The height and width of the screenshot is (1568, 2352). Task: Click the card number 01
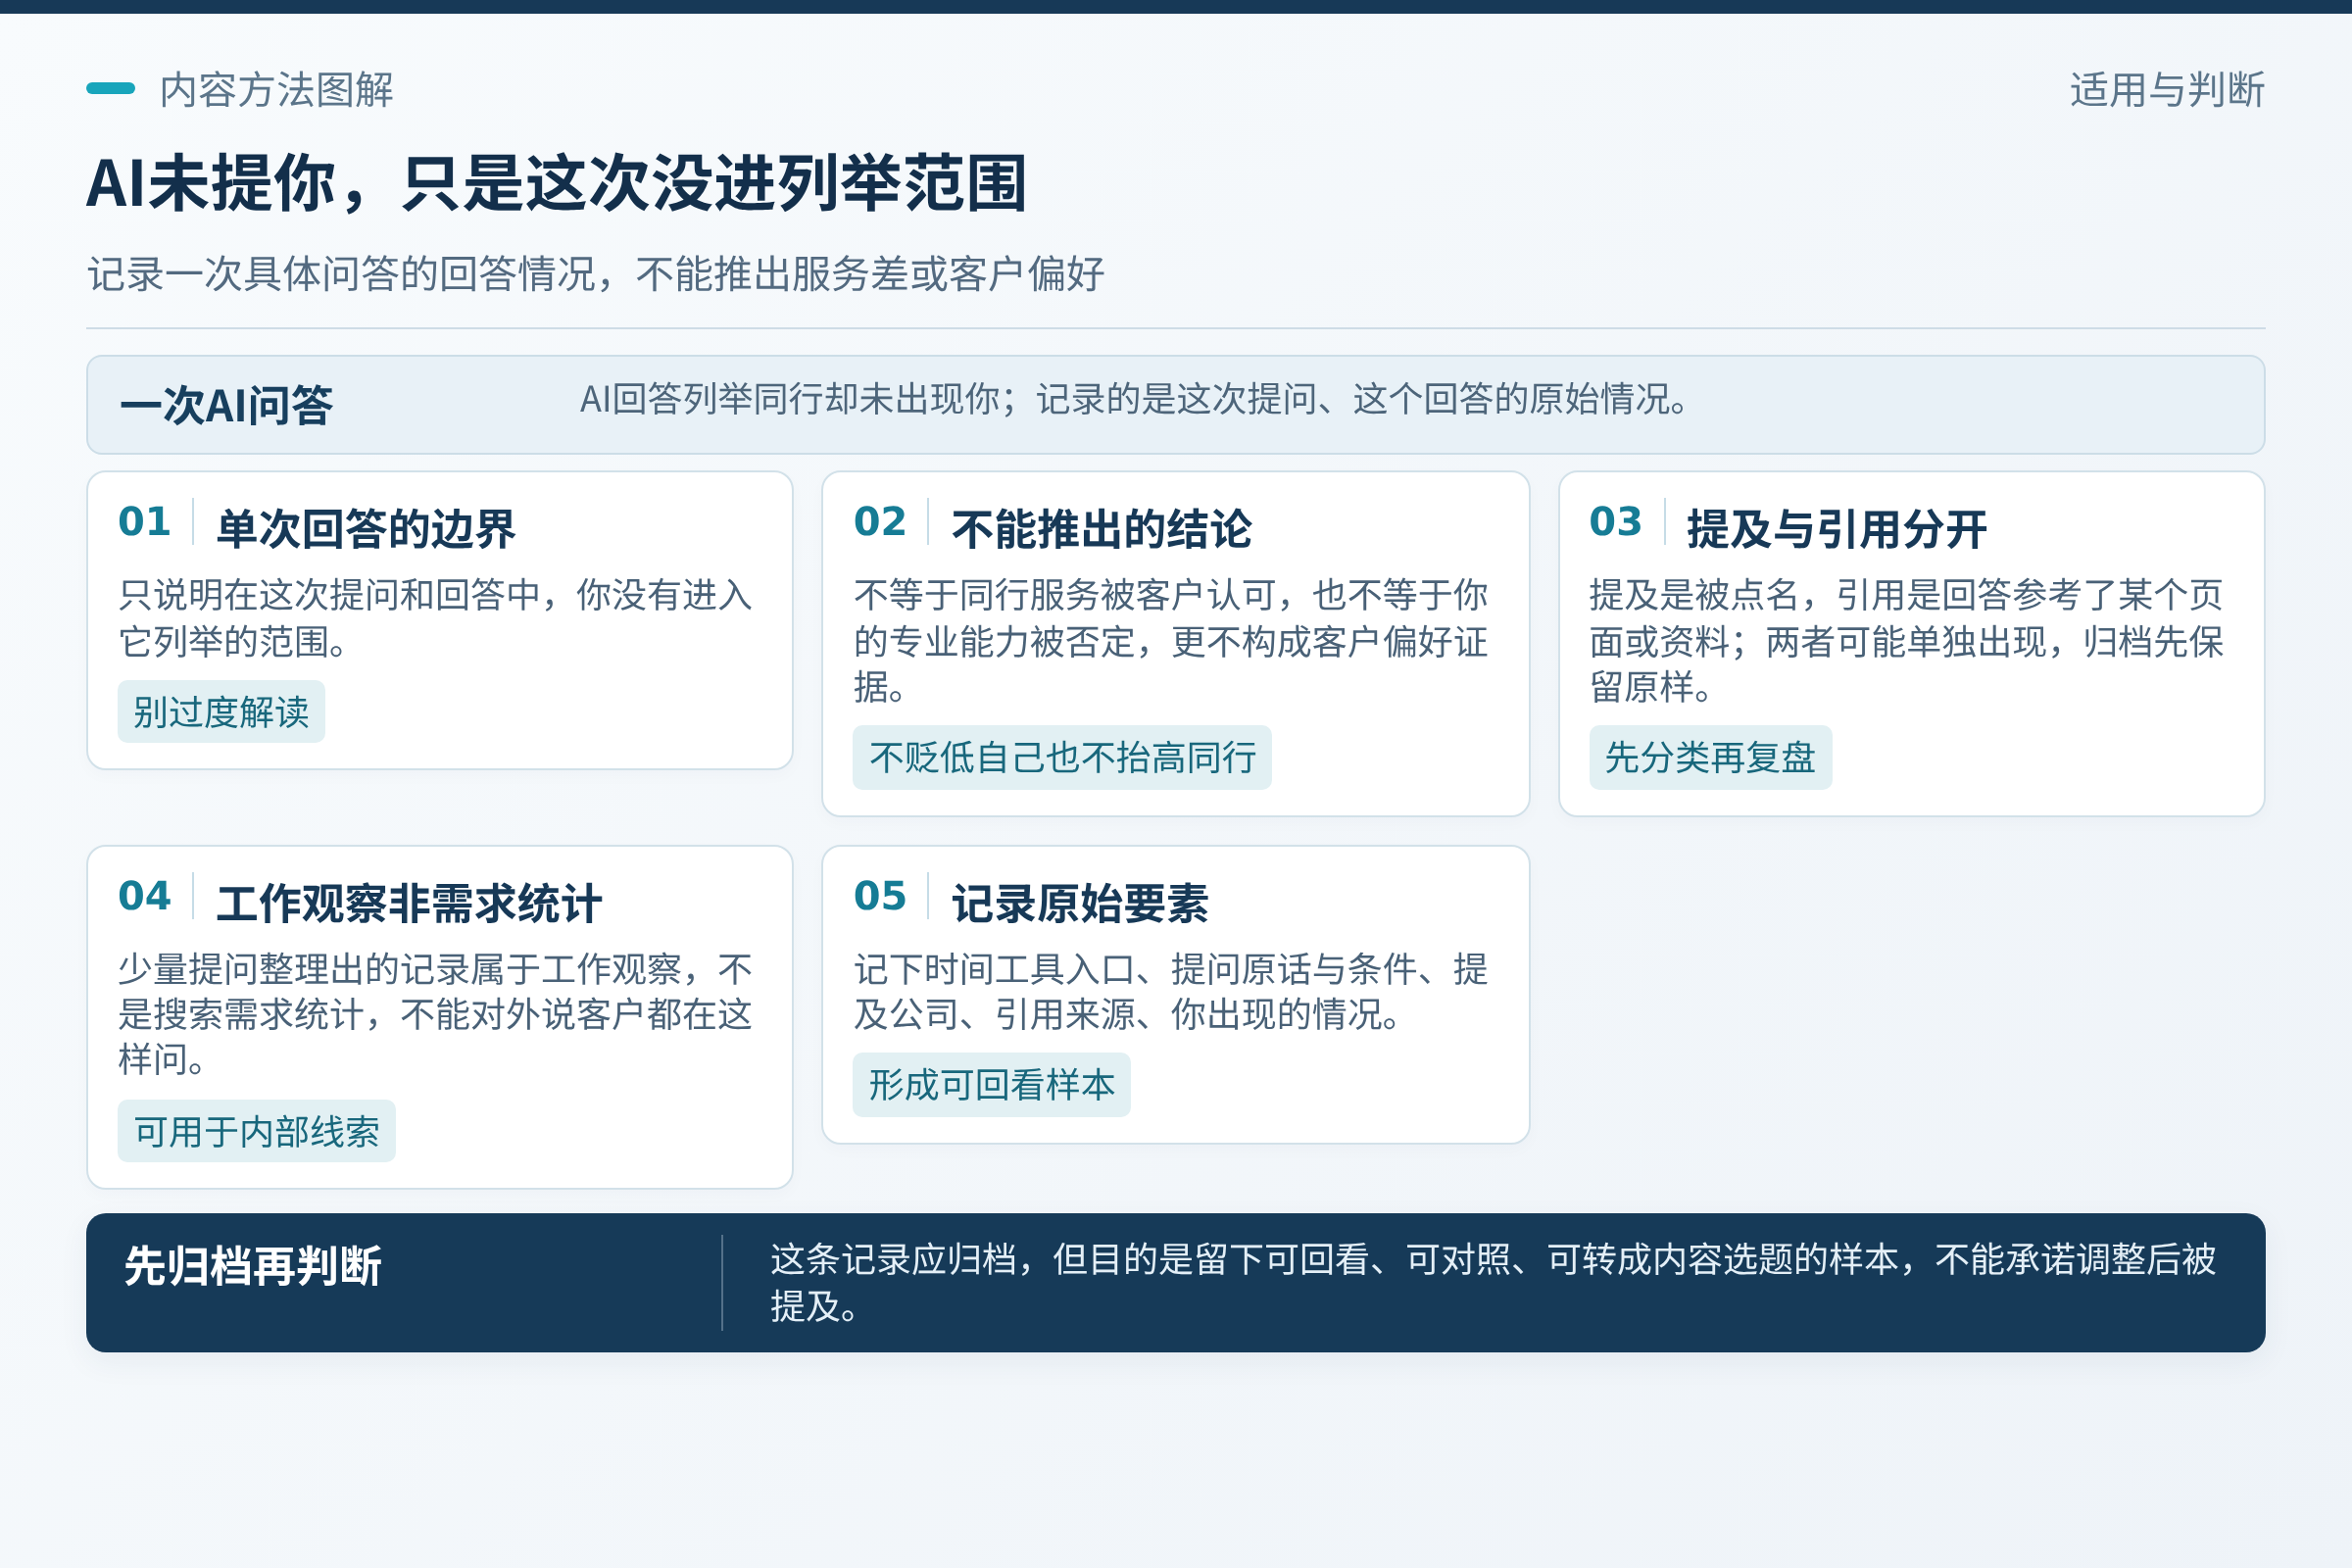tap(144, 522)
